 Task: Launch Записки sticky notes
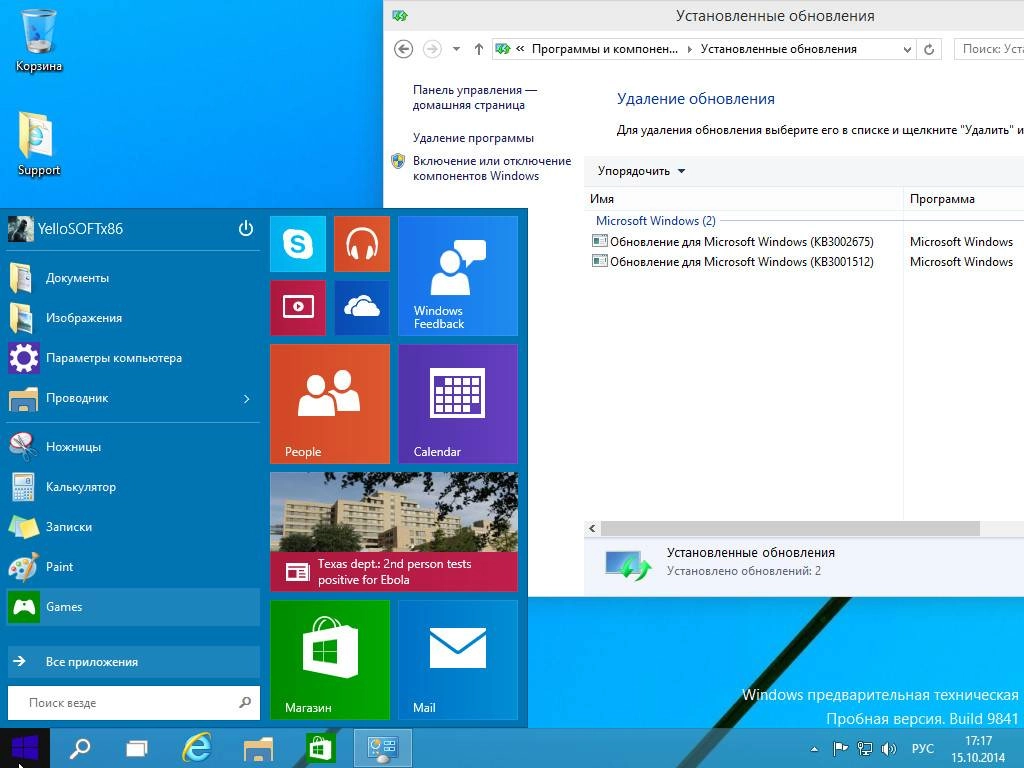pyautogui.click(x=133, y=527)
